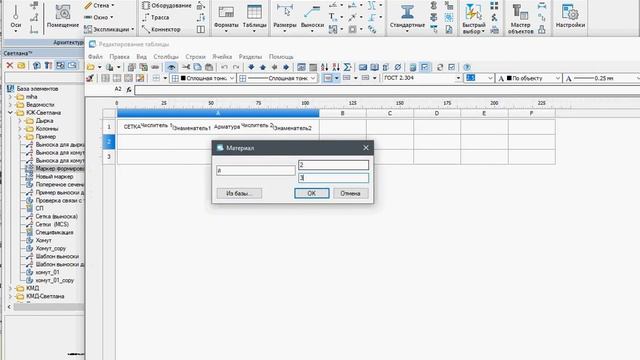Click the blue help question icon
This screenshot has height=360, width=640.
(467, 67)
